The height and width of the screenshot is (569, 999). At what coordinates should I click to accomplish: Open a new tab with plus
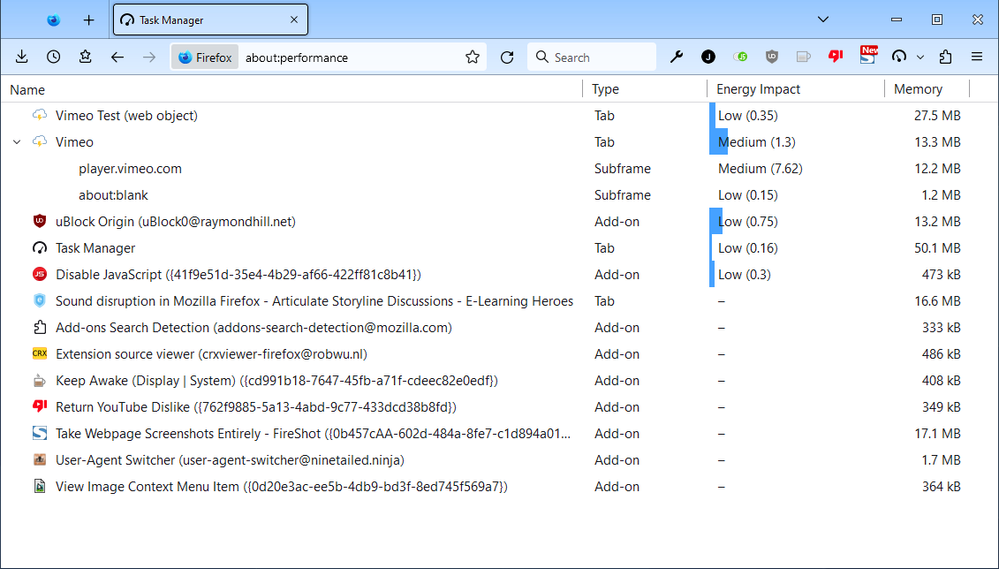coord(89,20)
